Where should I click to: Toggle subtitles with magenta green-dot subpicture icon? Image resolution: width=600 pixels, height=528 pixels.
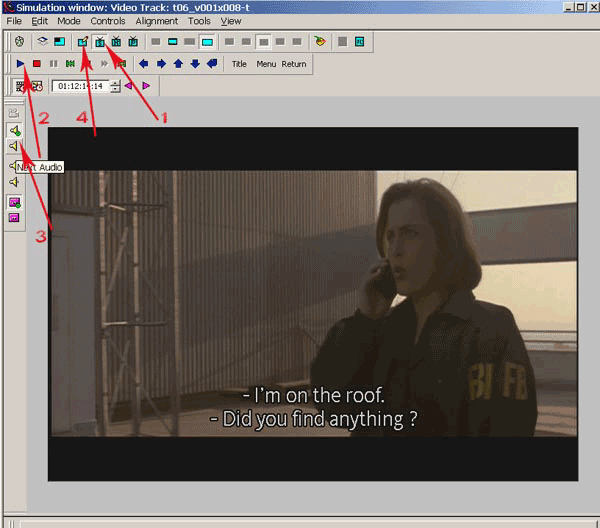pos(14,202)
